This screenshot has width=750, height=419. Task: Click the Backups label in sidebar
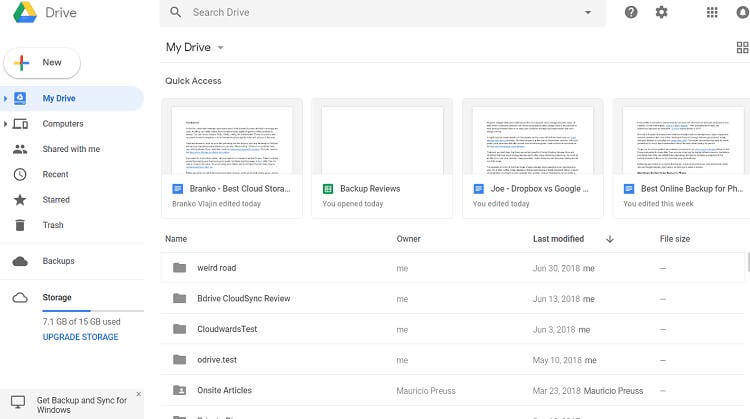(58, 261)
